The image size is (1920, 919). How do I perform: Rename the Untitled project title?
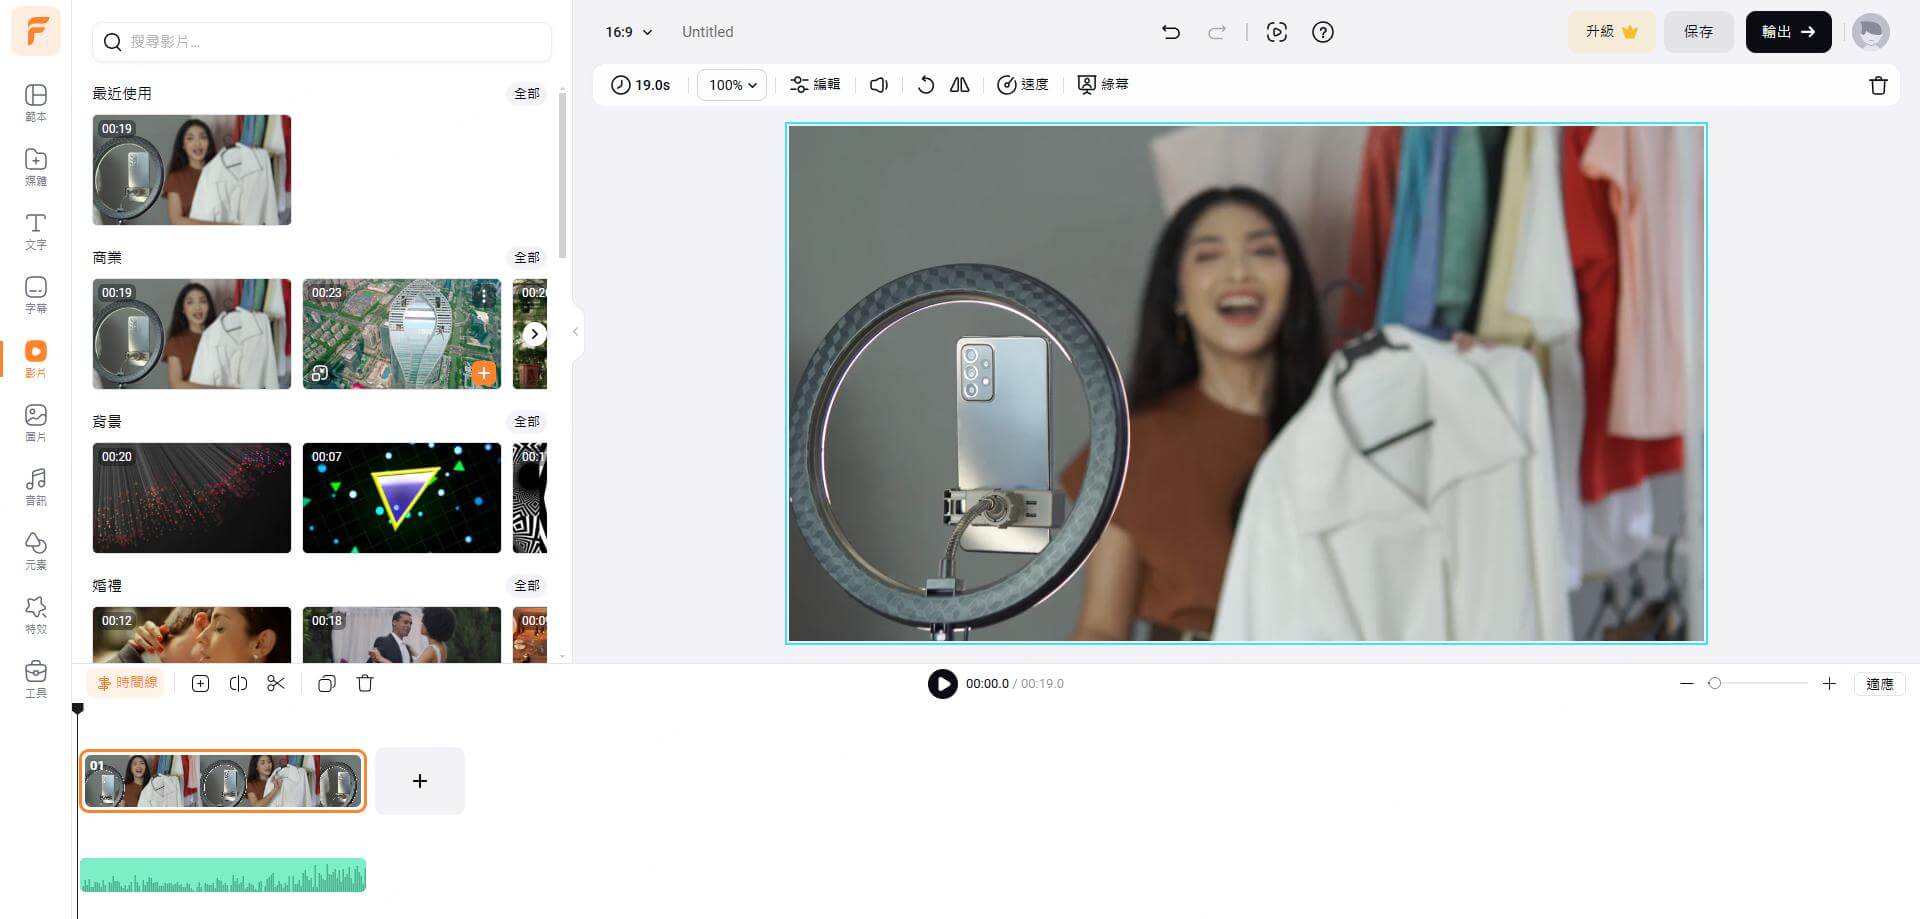pos(707,32)
